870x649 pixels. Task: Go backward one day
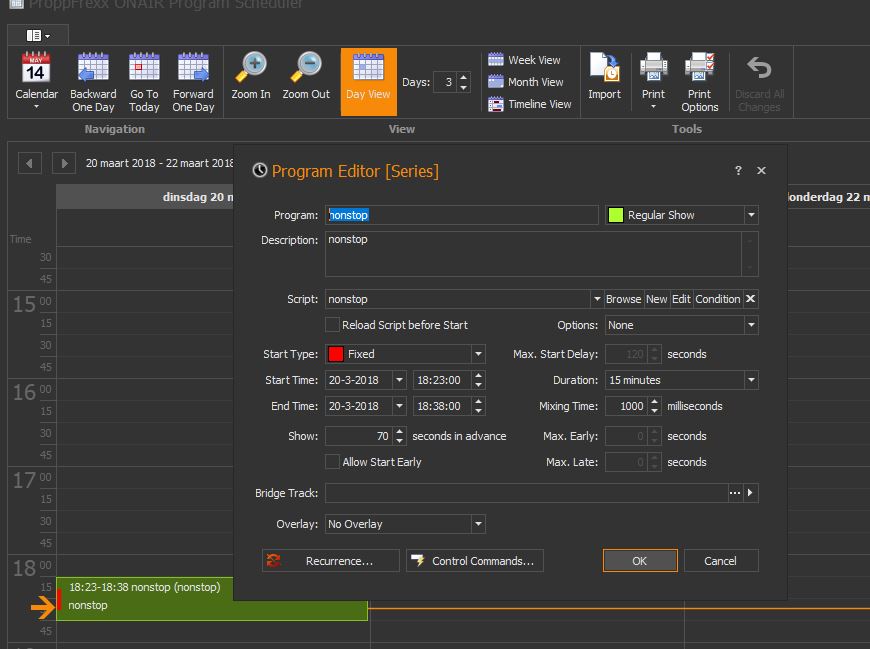tap(93, 82)
